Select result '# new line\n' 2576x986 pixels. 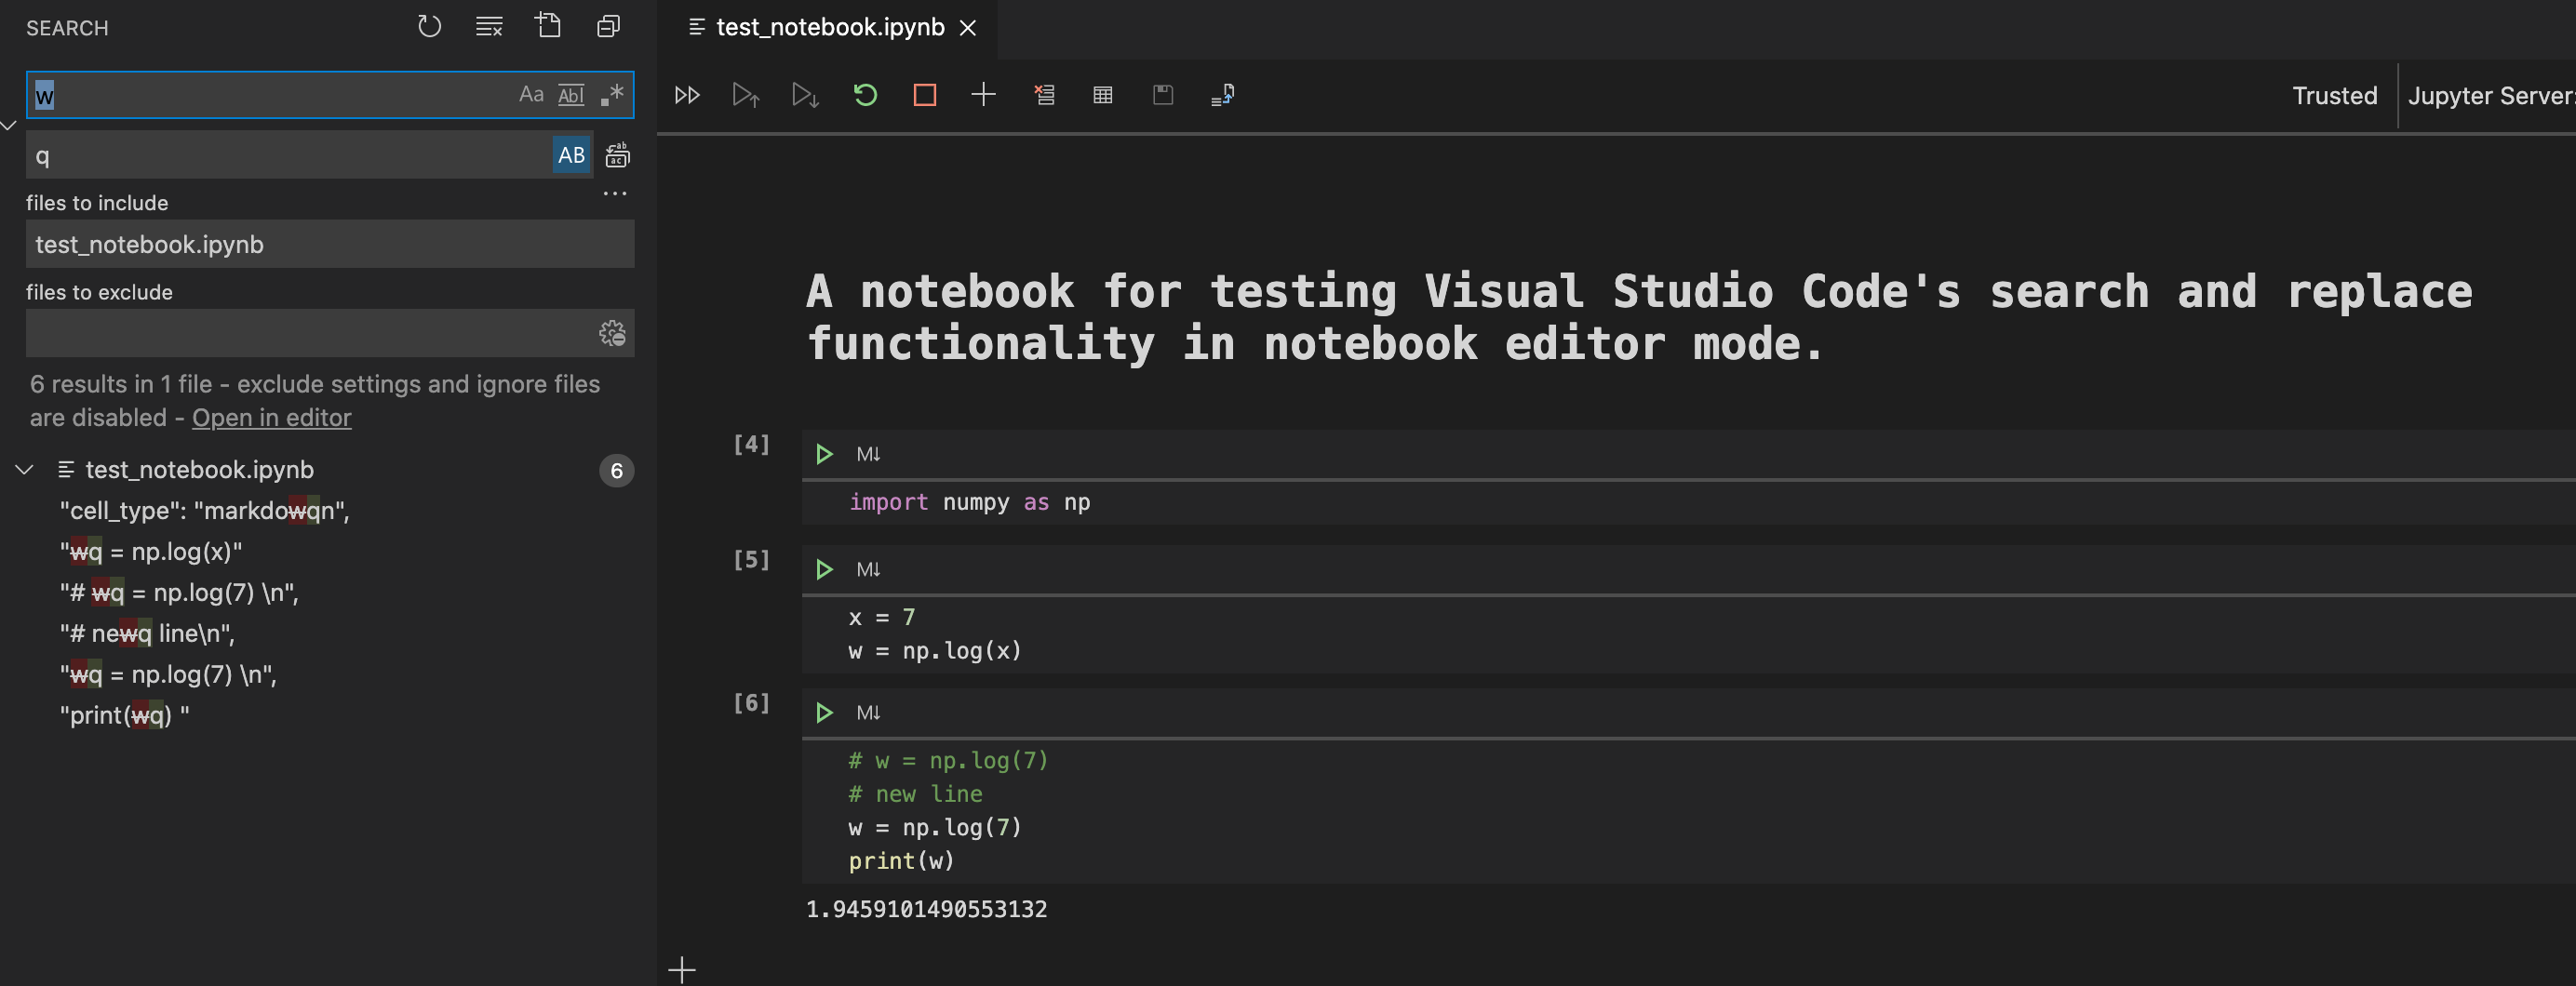[147, 633]
